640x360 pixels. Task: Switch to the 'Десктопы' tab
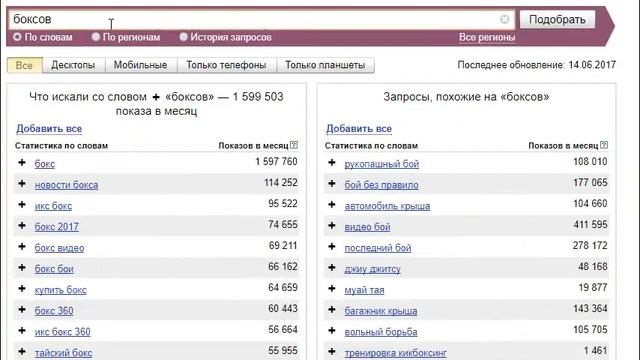pos(73,65)
